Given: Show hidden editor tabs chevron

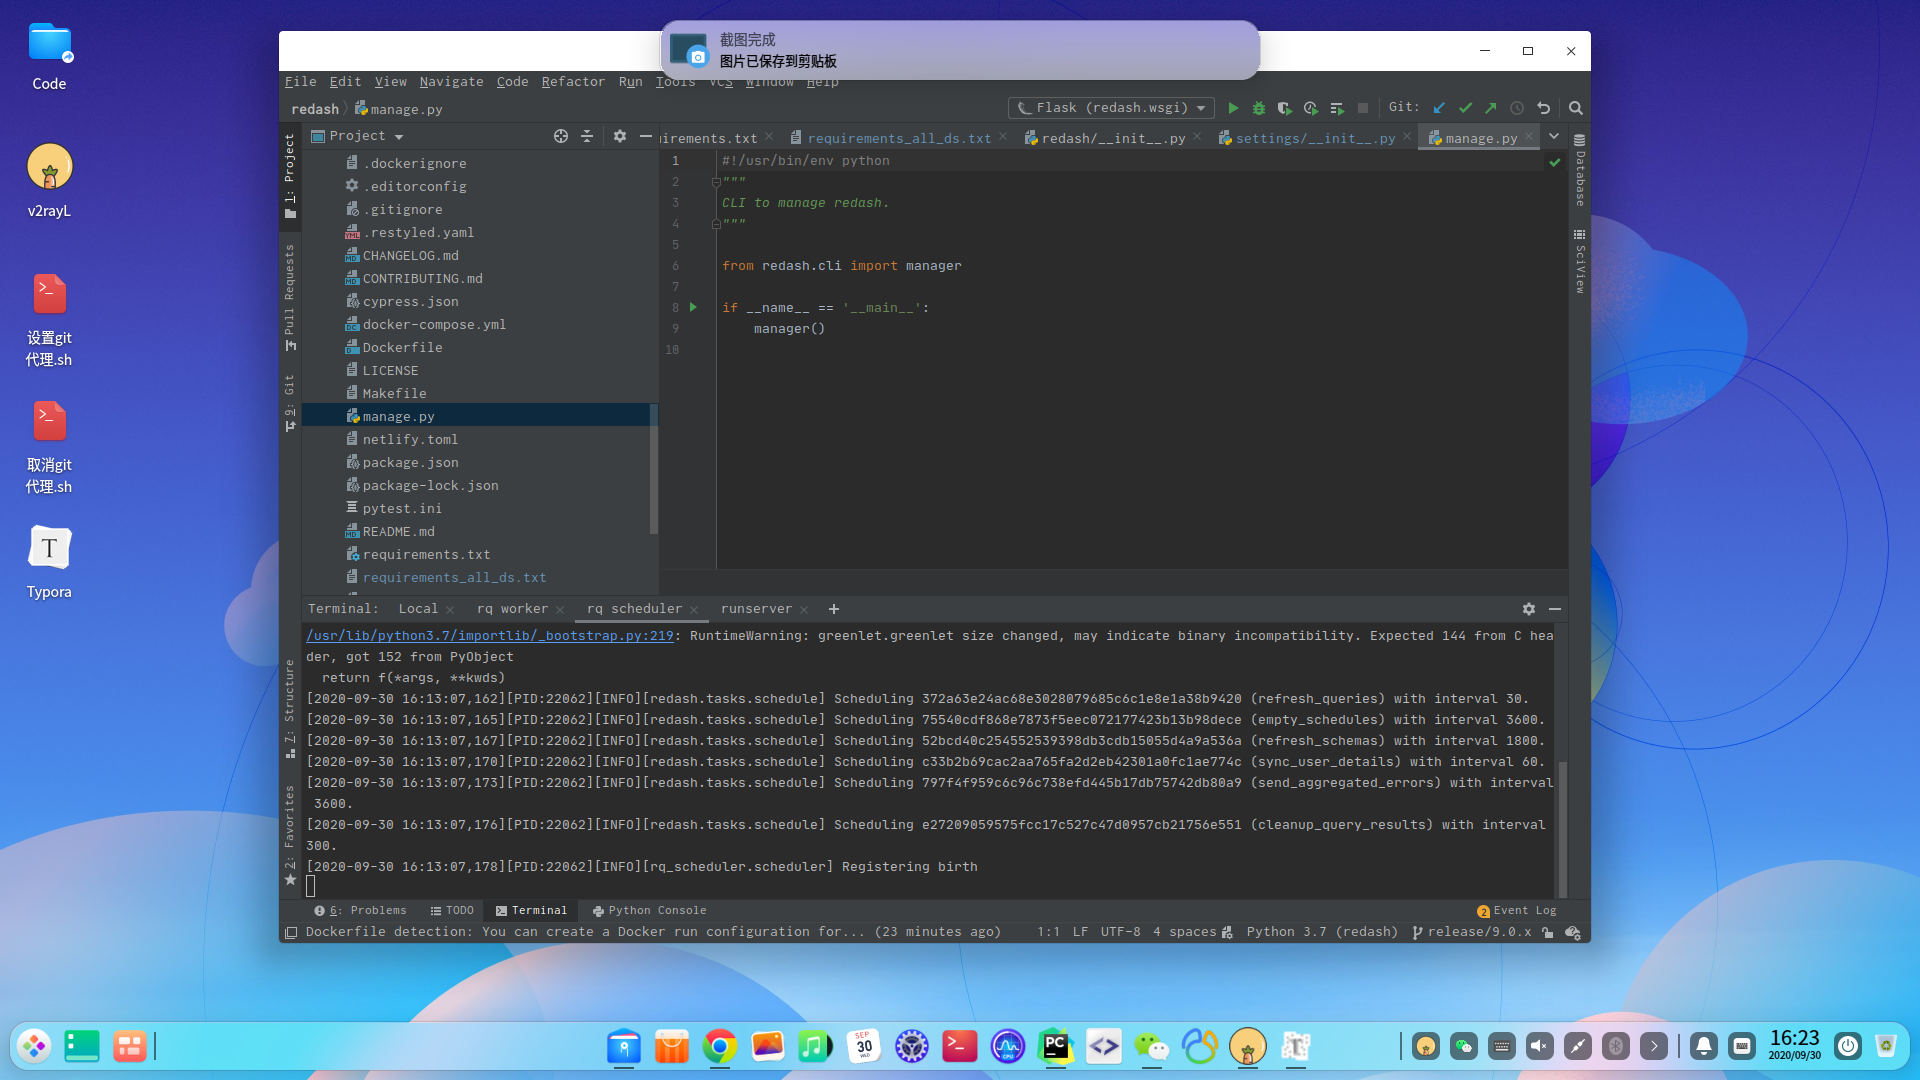Looking at the screenshot, I should pyautogui.click(x=1554, y=137).
